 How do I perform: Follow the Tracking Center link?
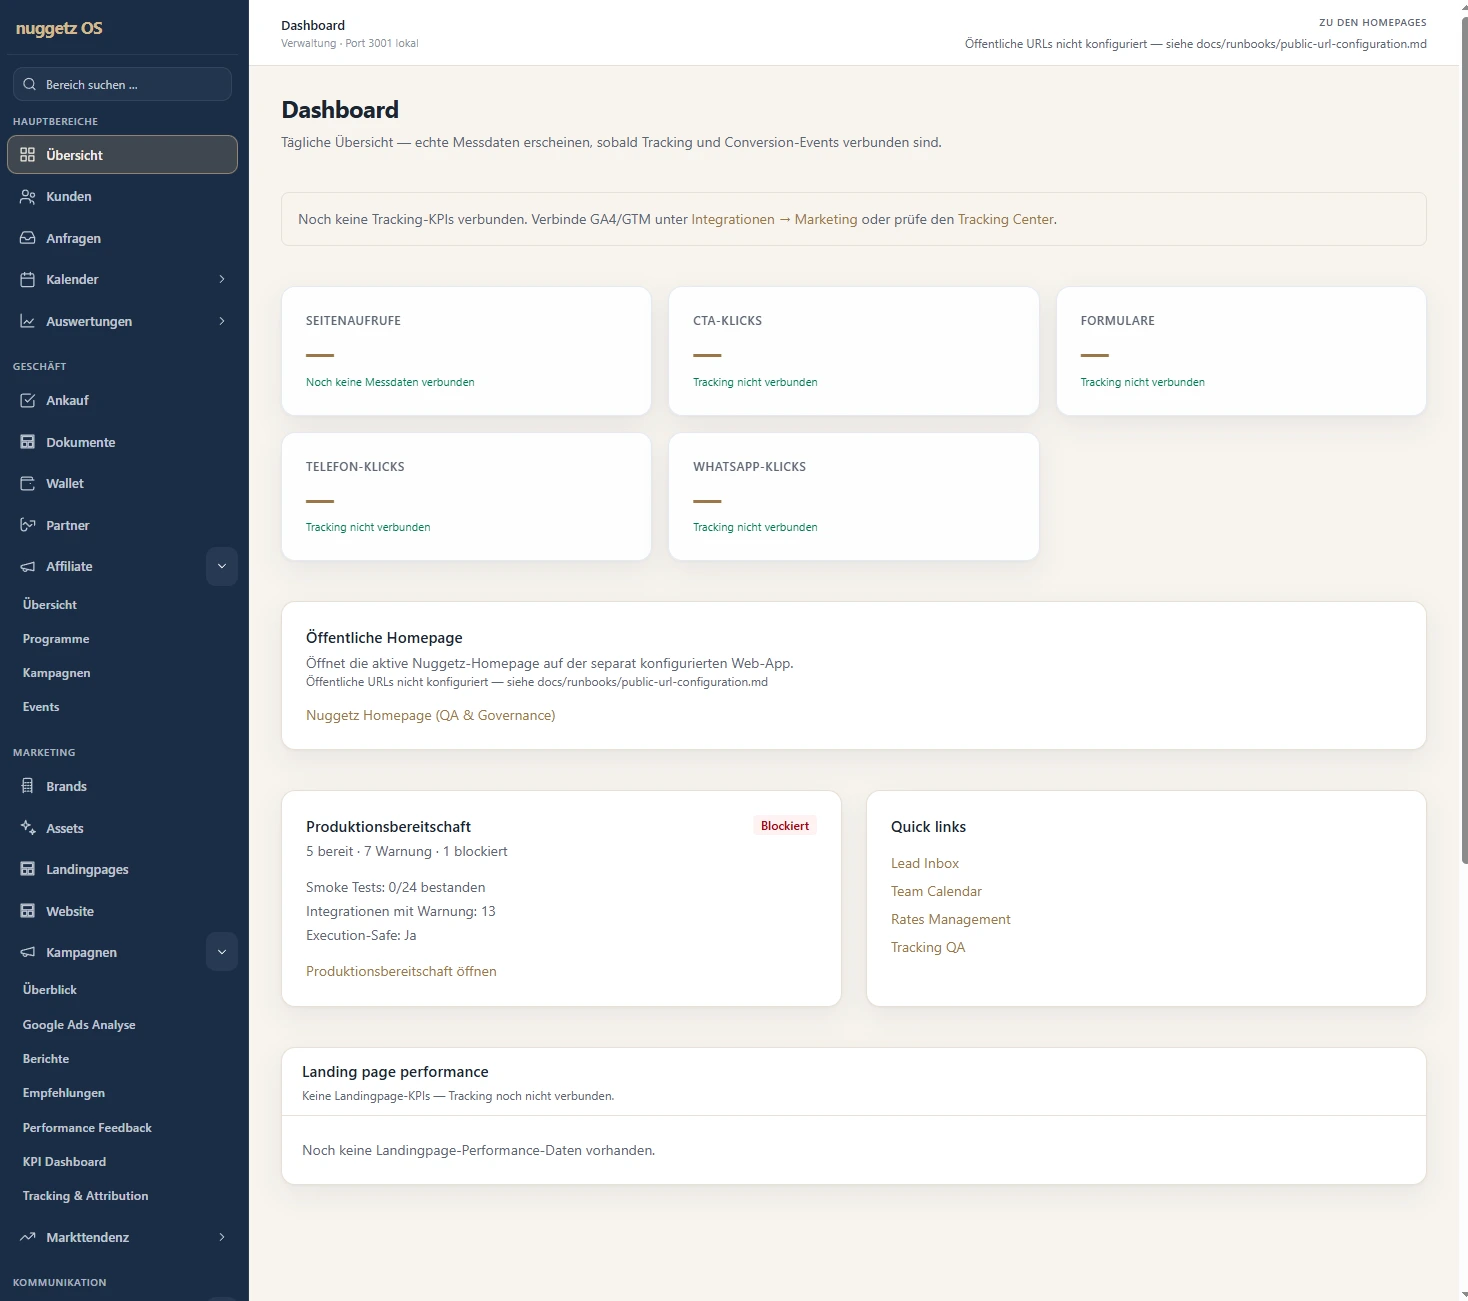pyautogui.click(x=1005, y=219)
